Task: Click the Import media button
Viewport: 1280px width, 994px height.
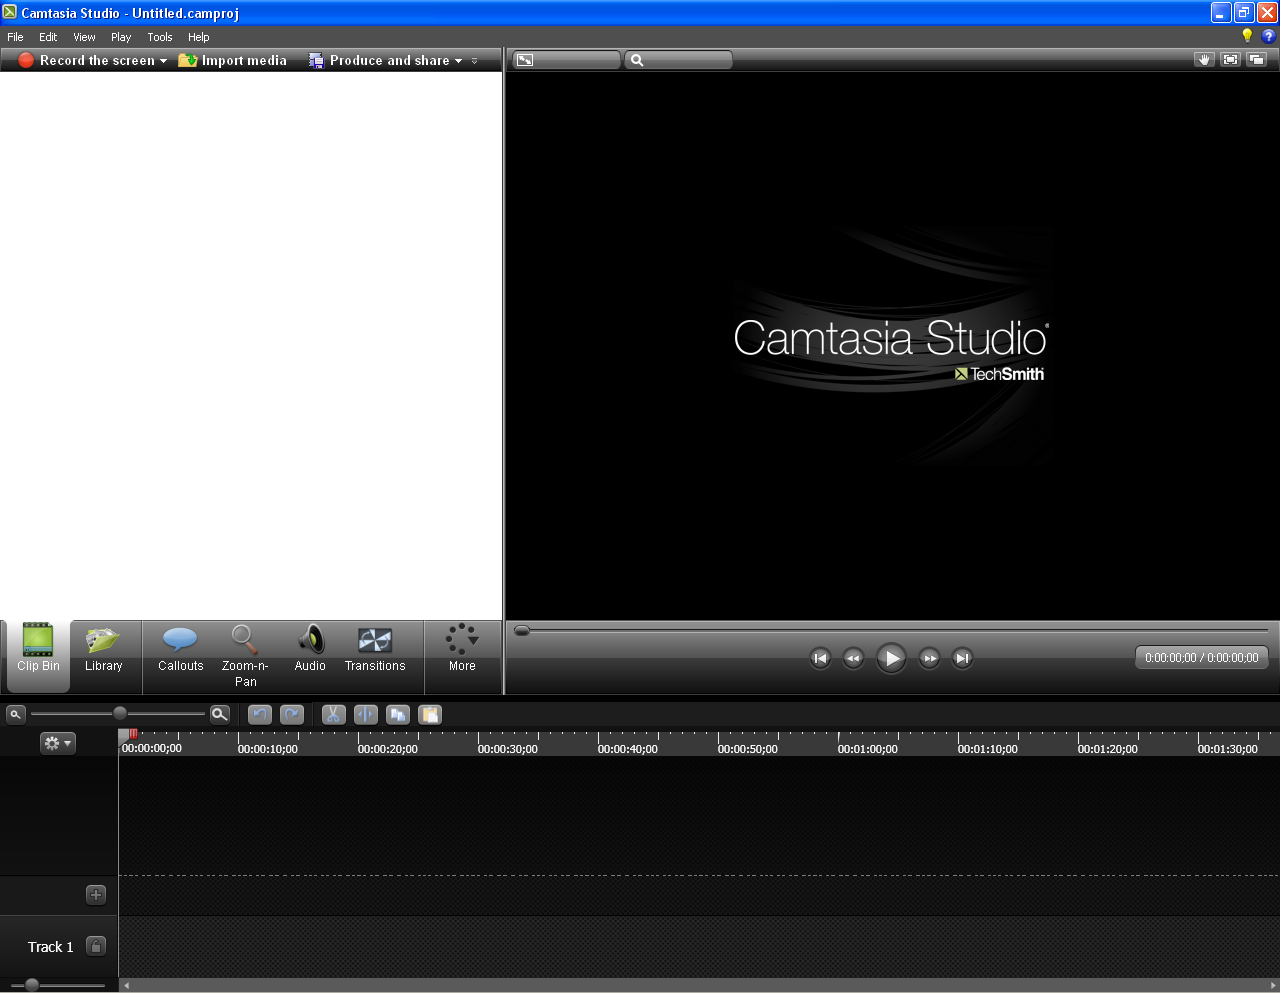Action: [x=233, y=61]
